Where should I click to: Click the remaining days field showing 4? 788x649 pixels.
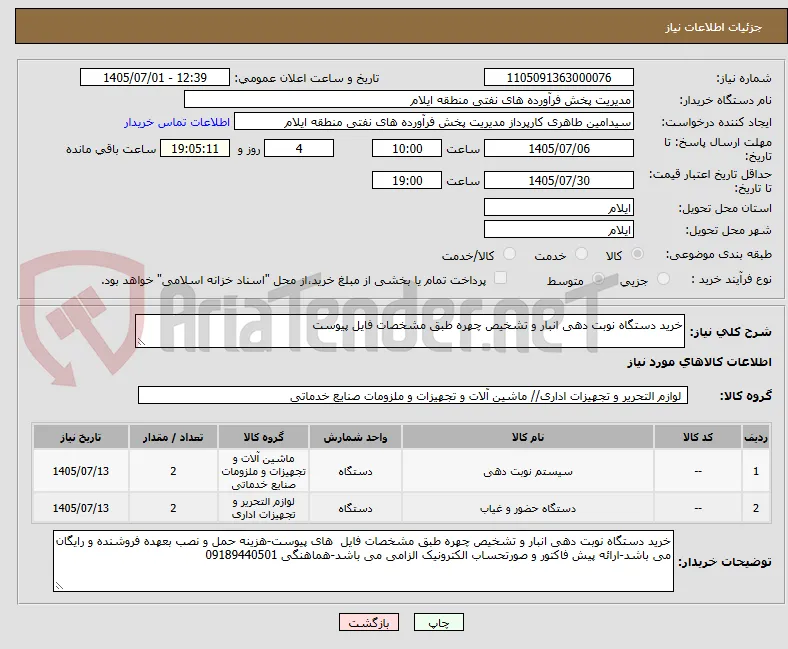(299, 148)
